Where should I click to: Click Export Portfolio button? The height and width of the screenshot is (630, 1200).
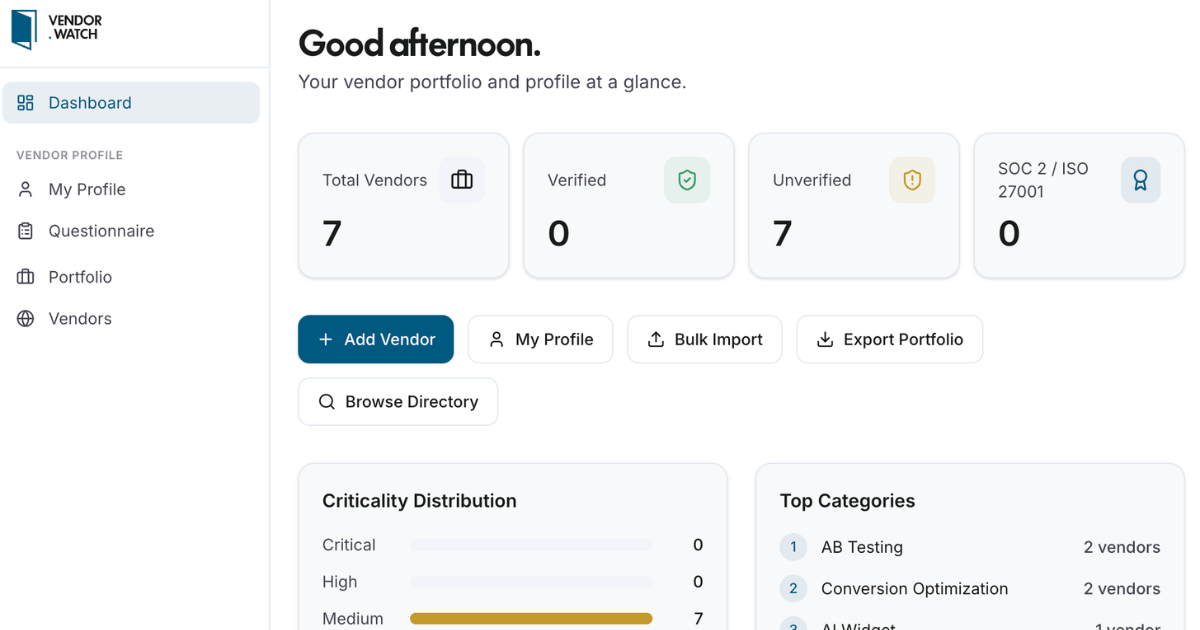(889, 340)
